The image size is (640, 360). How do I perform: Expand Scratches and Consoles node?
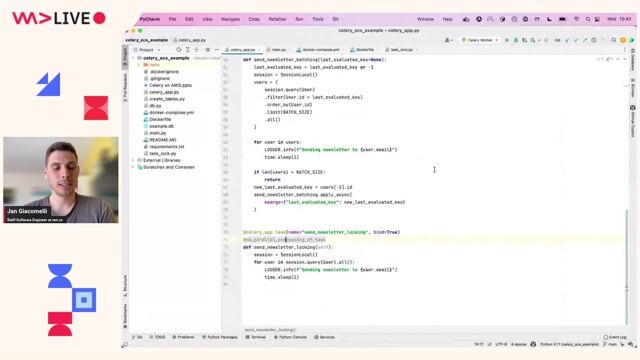coord(133,167)
